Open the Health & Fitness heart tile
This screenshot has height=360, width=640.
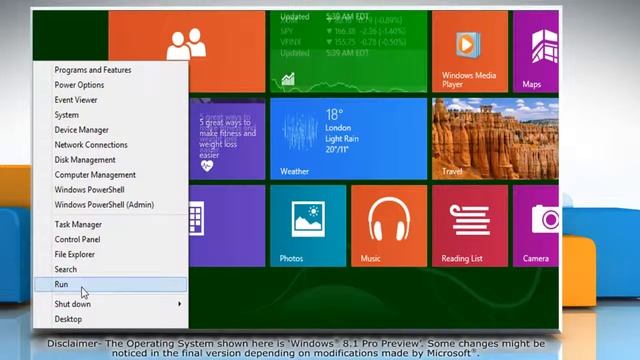tap(227, 139)
